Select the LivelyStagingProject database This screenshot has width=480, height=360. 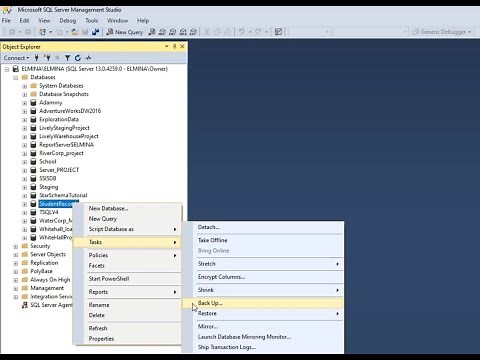pyautogui.click(x=64, y=128)
